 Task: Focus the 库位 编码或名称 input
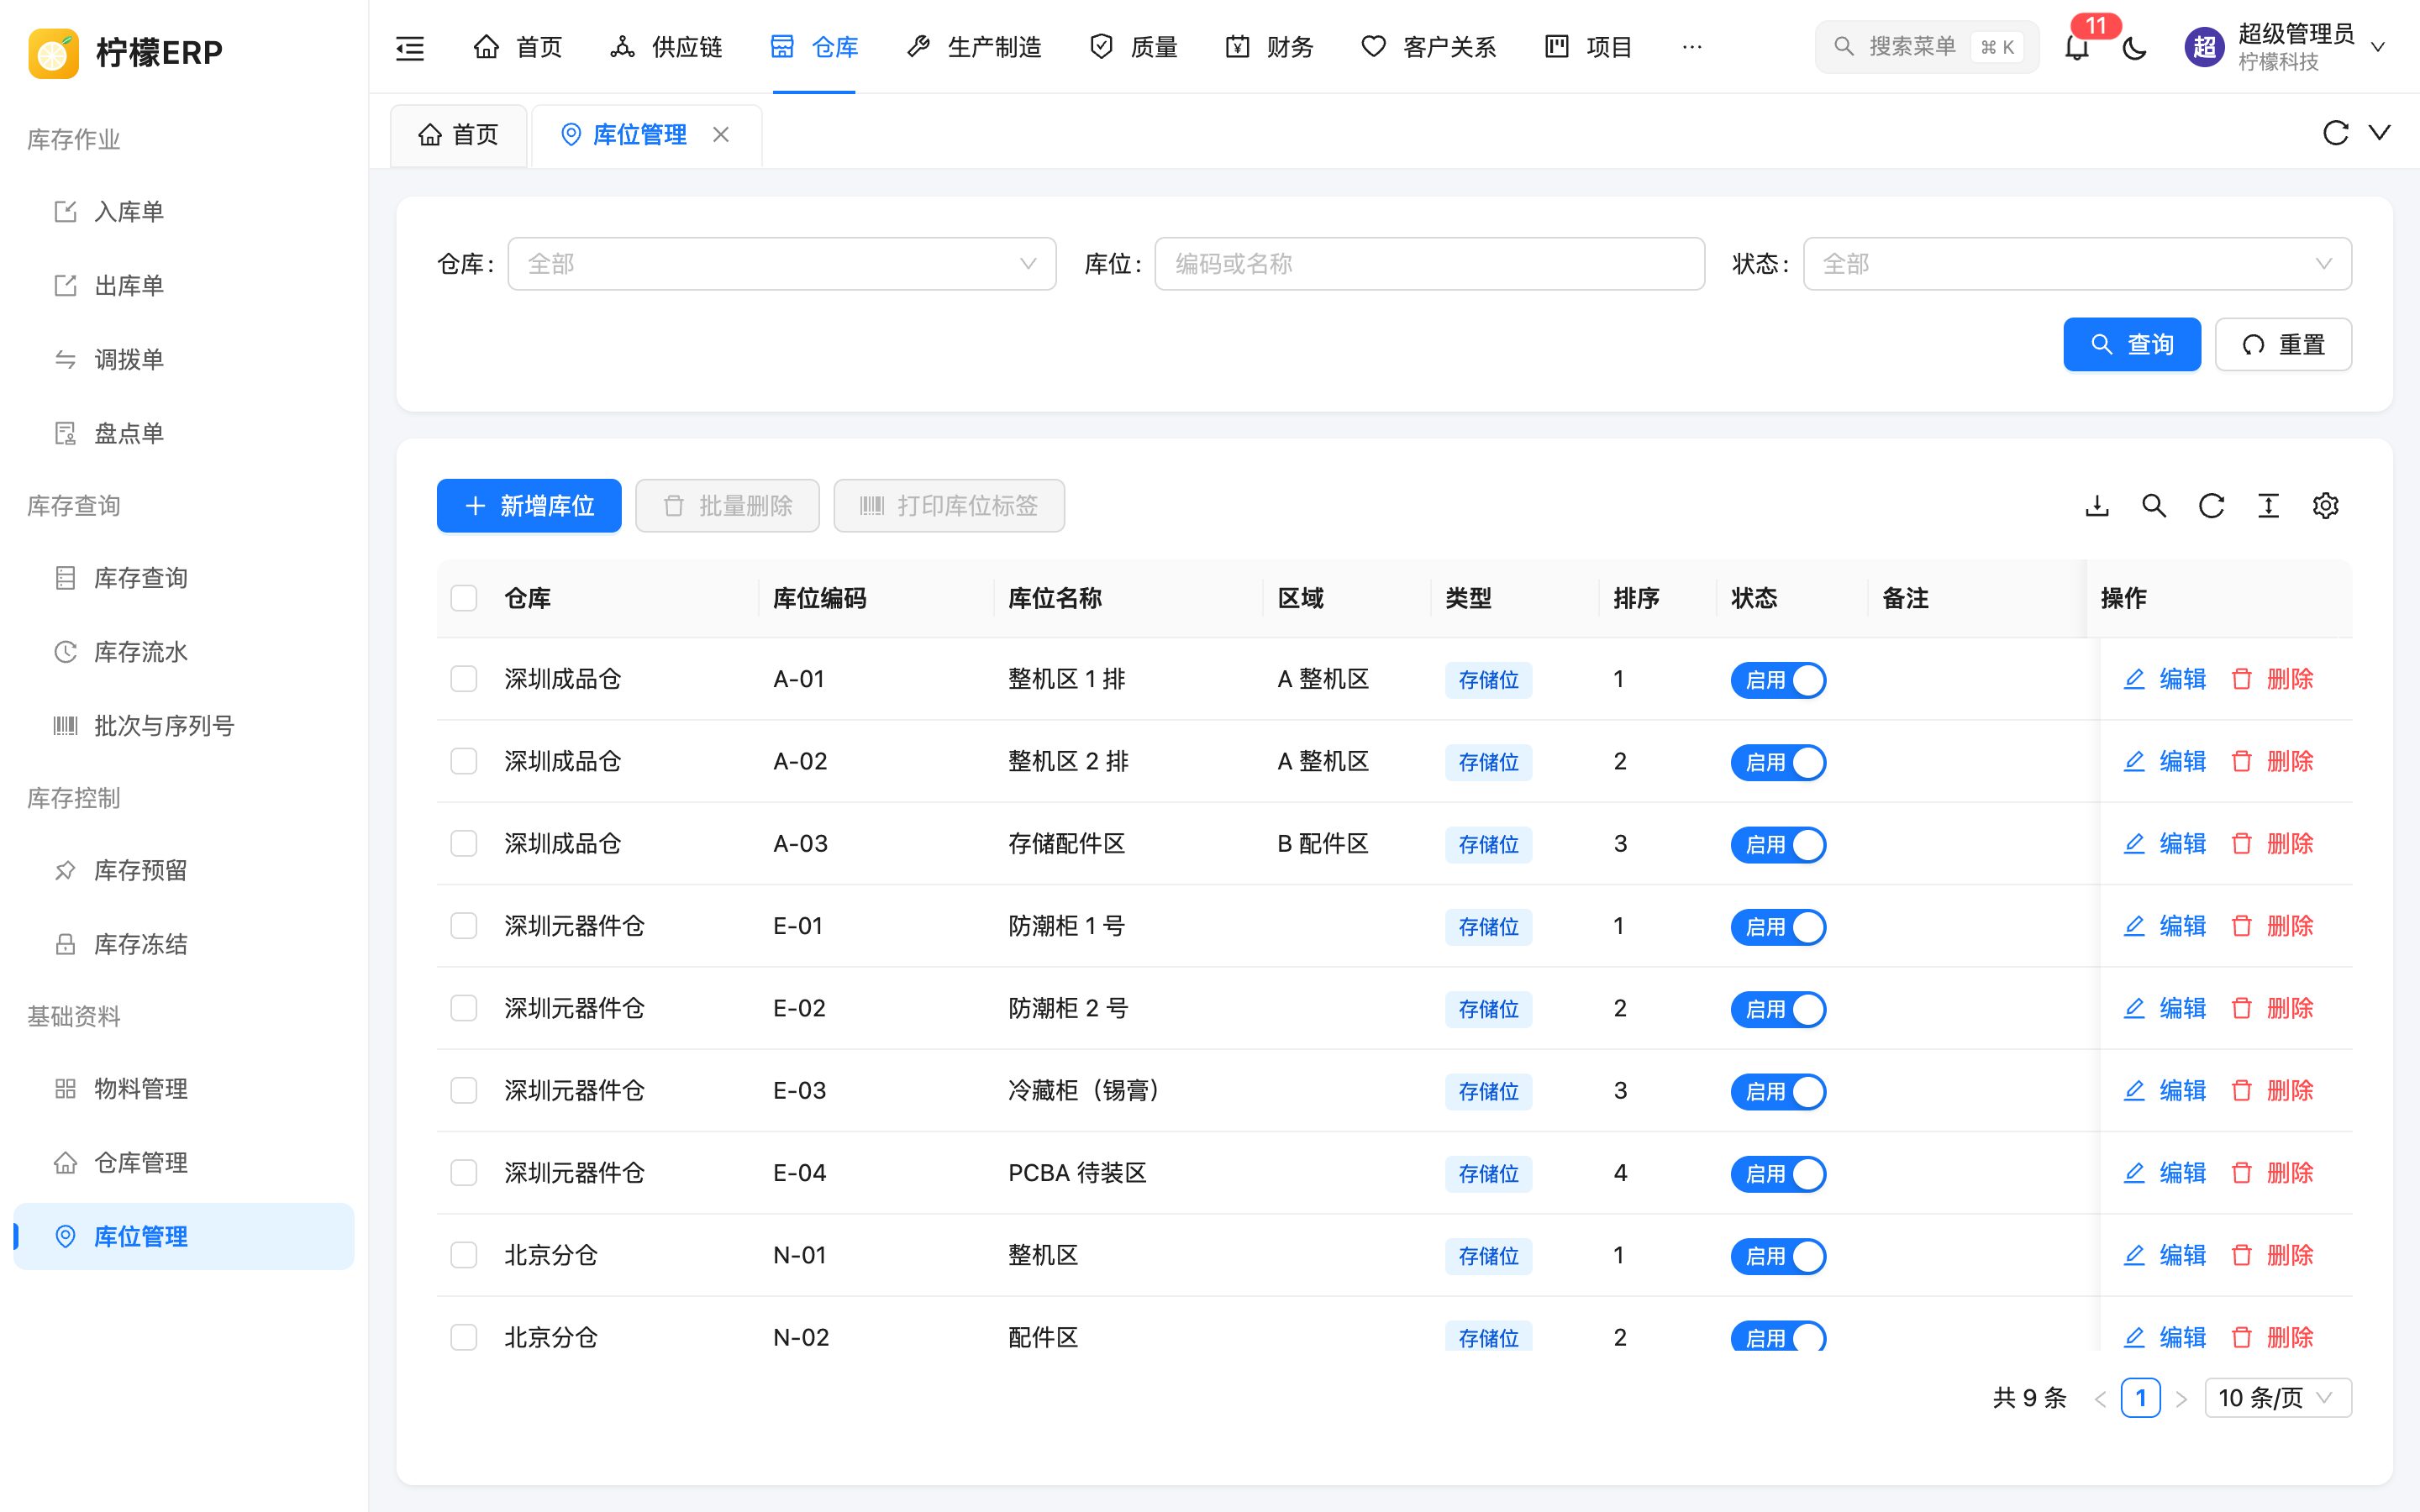1429,264
